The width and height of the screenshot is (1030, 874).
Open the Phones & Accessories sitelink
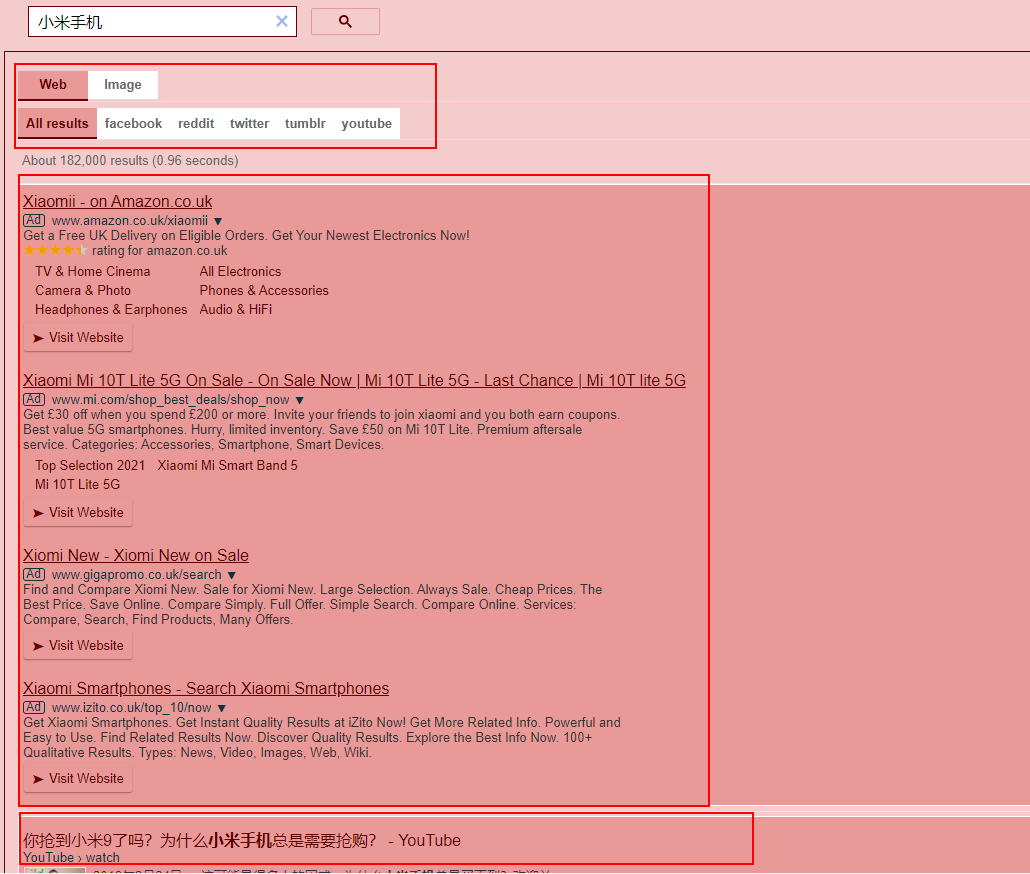(264, 290)
